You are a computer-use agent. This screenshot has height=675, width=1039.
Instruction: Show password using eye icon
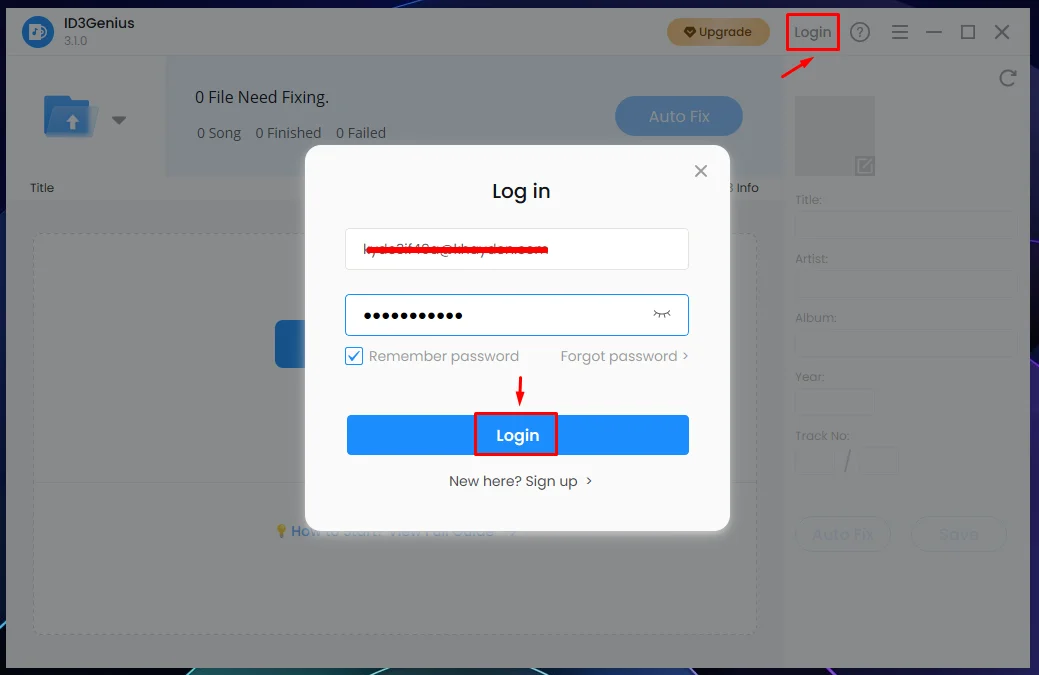coord(661,314)
